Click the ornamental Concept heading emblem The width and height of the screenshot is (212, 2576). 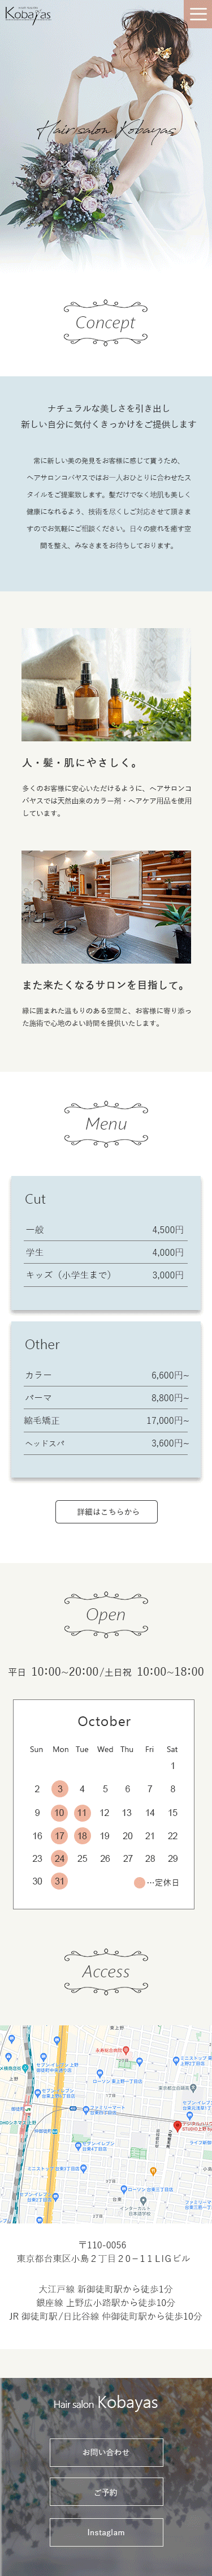(106, 322)
